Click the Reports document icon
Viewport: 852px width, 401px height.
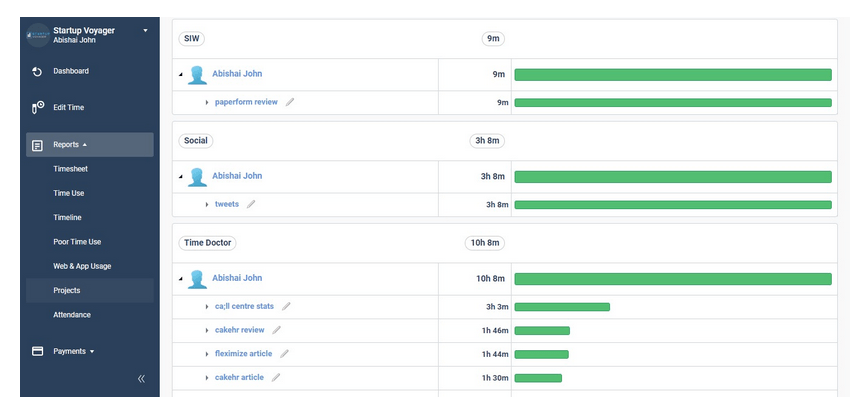coord(37,145)
